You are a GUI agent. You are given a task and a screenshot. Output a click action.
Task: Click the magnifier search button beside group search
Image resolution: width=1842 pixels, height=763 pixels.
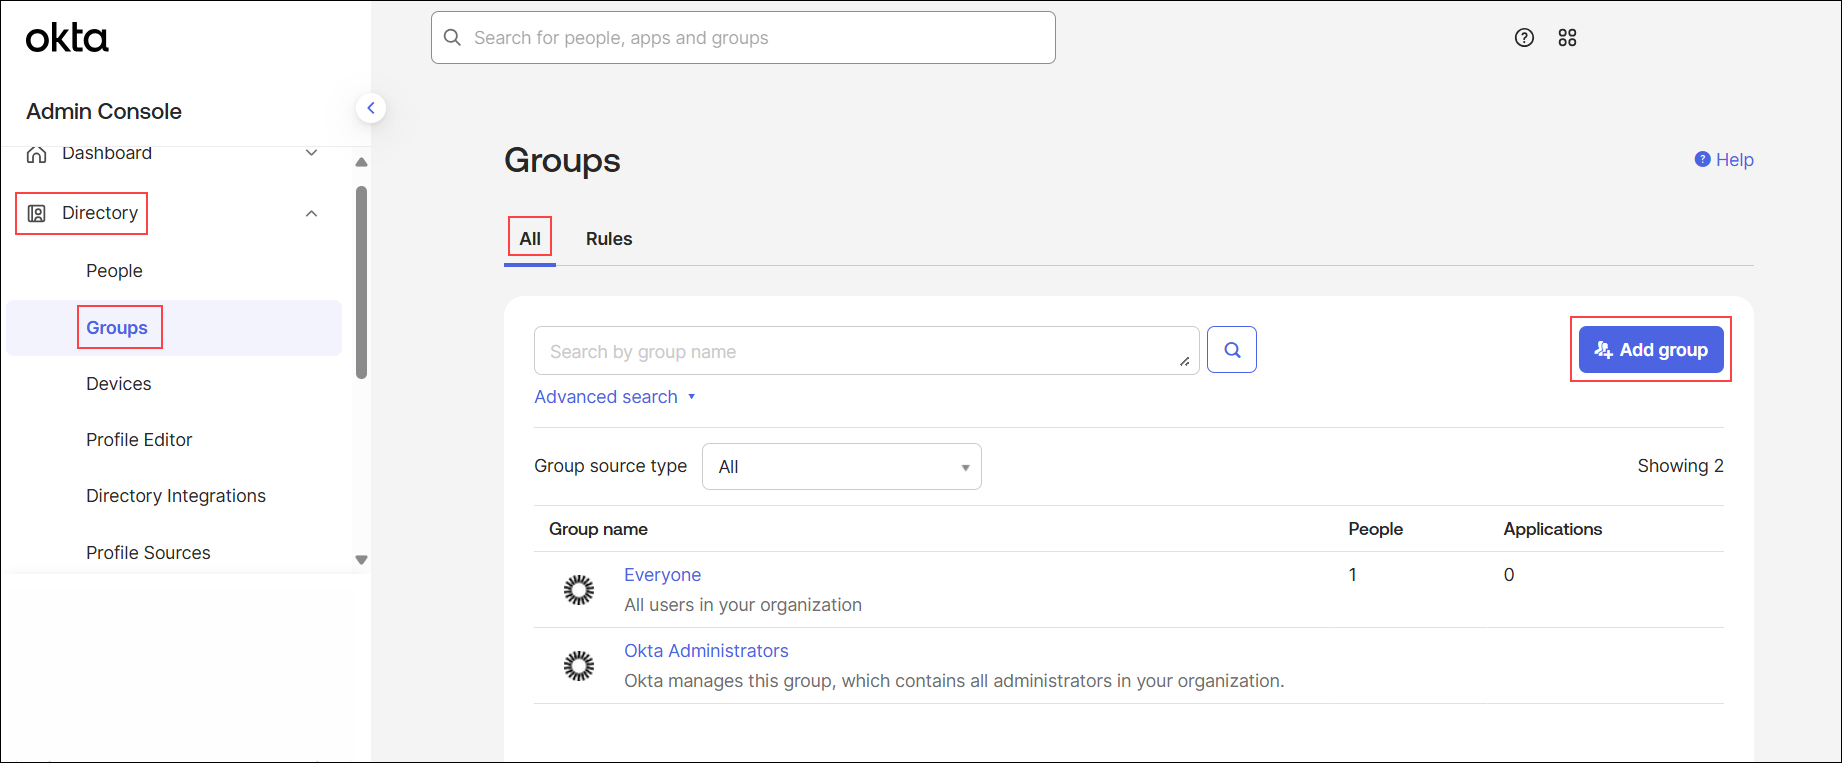[1232, 350]
